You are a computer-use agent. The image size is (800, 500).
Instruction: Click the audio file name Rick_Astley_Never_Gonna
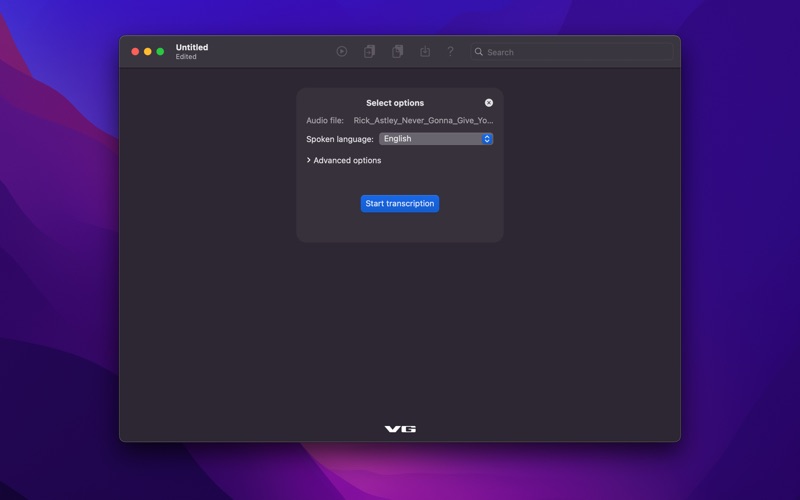pos(423,120)
